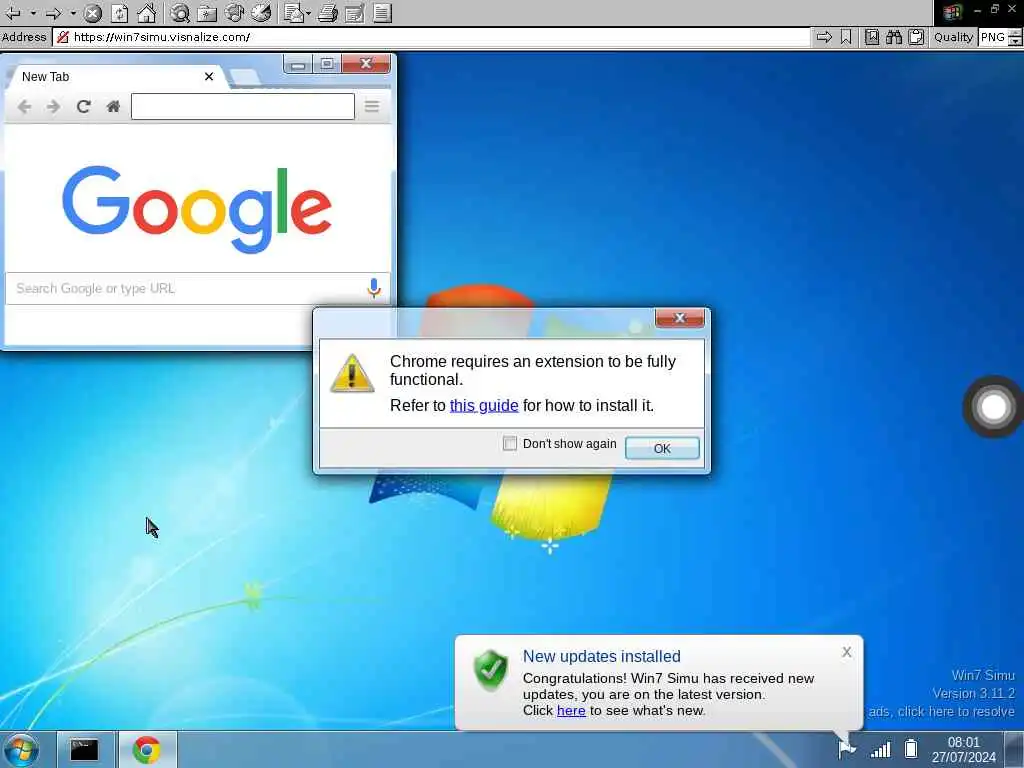Image resolution: width=1024 pixels, height=768 pixels.
Task: Click the 'here' link in updates notification
Action: pos(571,711)
